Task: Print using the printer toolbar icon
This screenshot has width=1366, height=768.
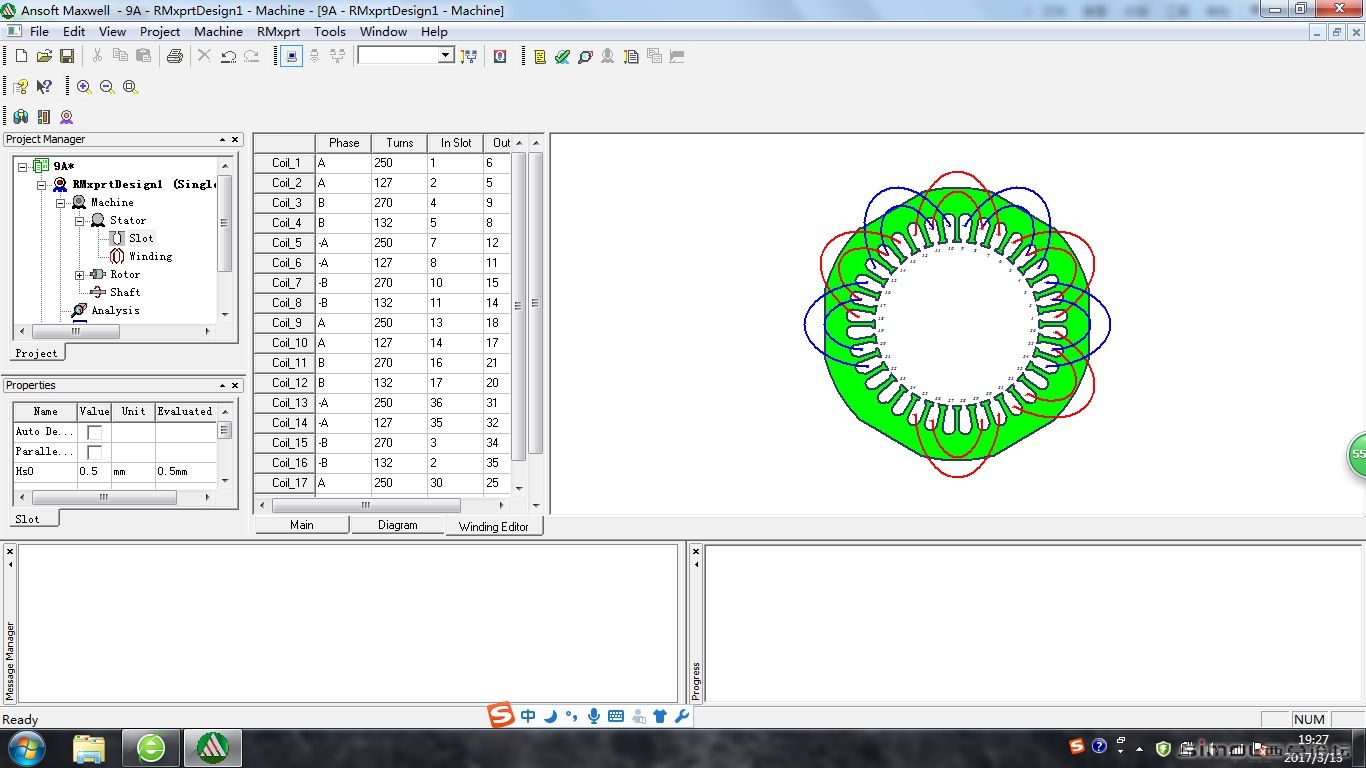Action: 175,56
